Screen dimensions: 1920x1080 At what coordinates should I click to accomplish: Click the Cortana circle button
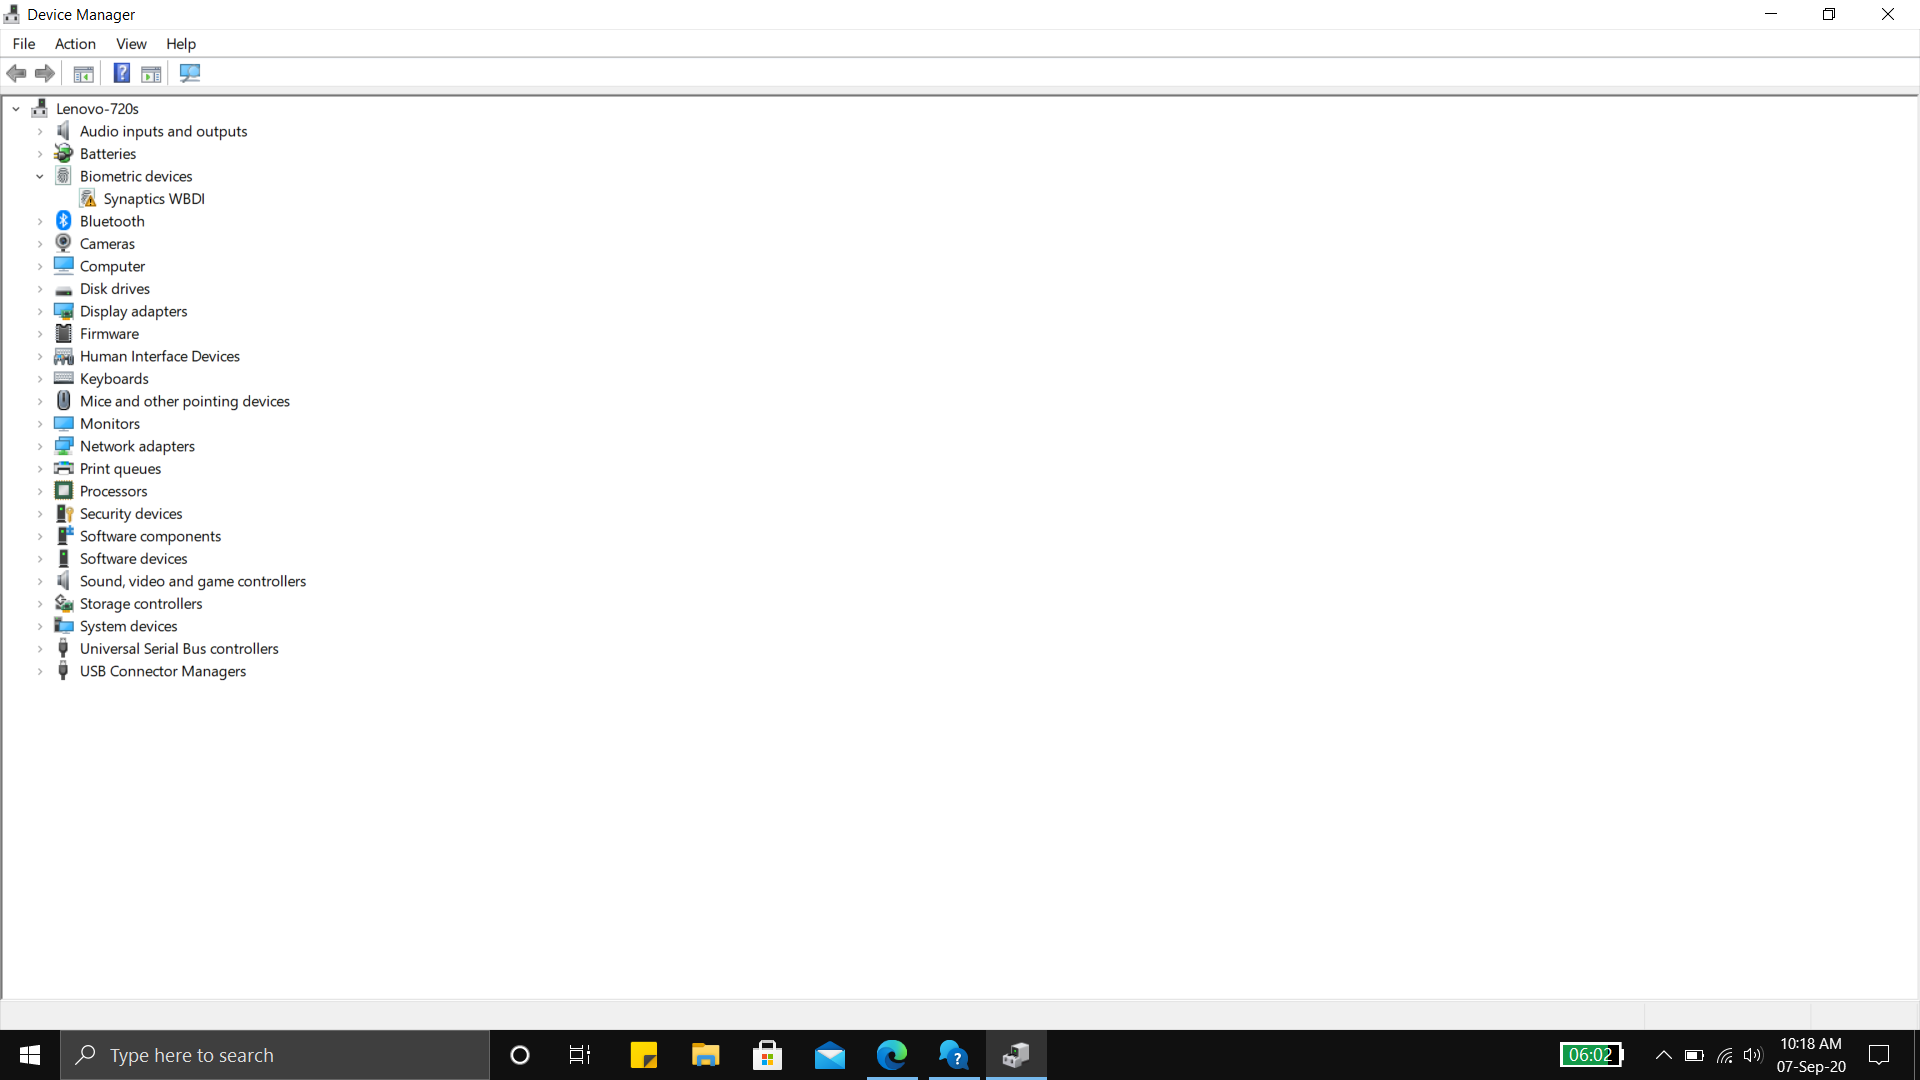(x=519, y=1055)
